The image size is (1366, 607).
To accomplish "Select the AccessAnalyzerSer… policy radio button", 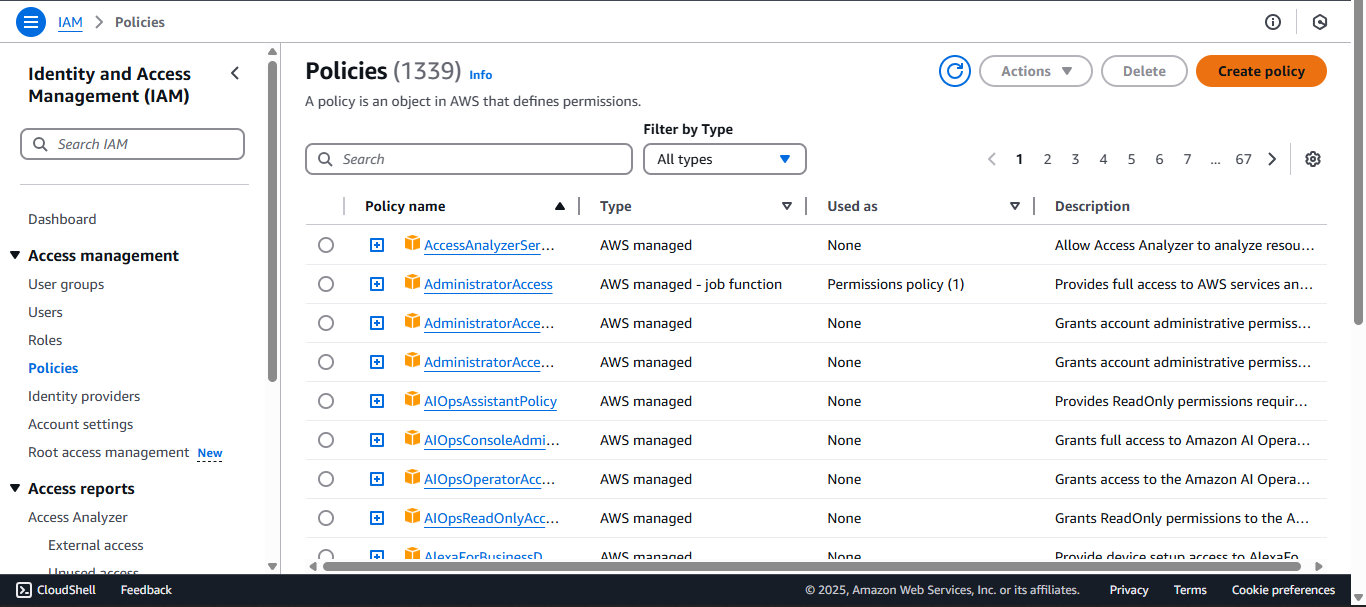I will (326, 245).
